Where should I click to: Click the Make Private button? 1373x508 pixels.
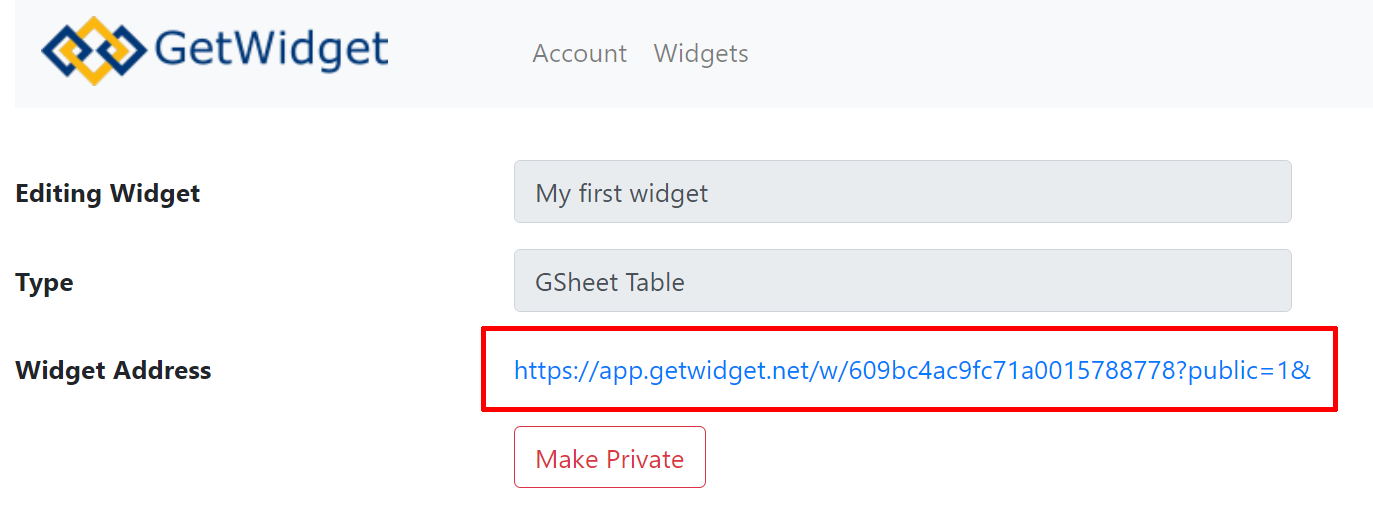tap(610, 457)
